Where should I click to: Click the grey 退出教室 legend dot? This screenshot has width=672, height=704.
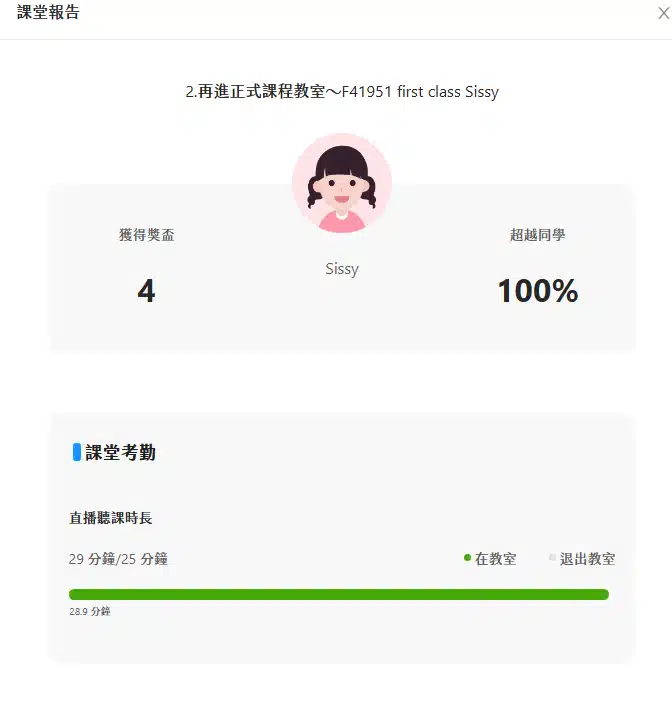click(x=552, y=558)
